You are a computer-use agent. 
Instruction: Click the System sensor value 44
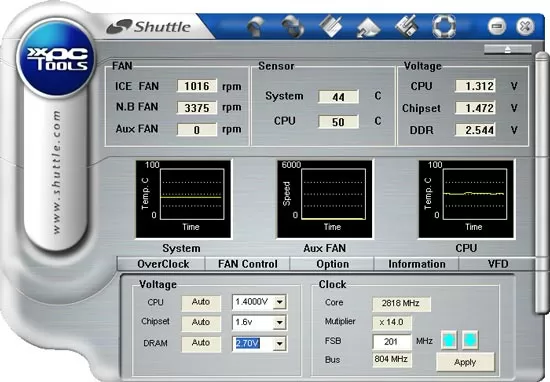coord(338,97)
